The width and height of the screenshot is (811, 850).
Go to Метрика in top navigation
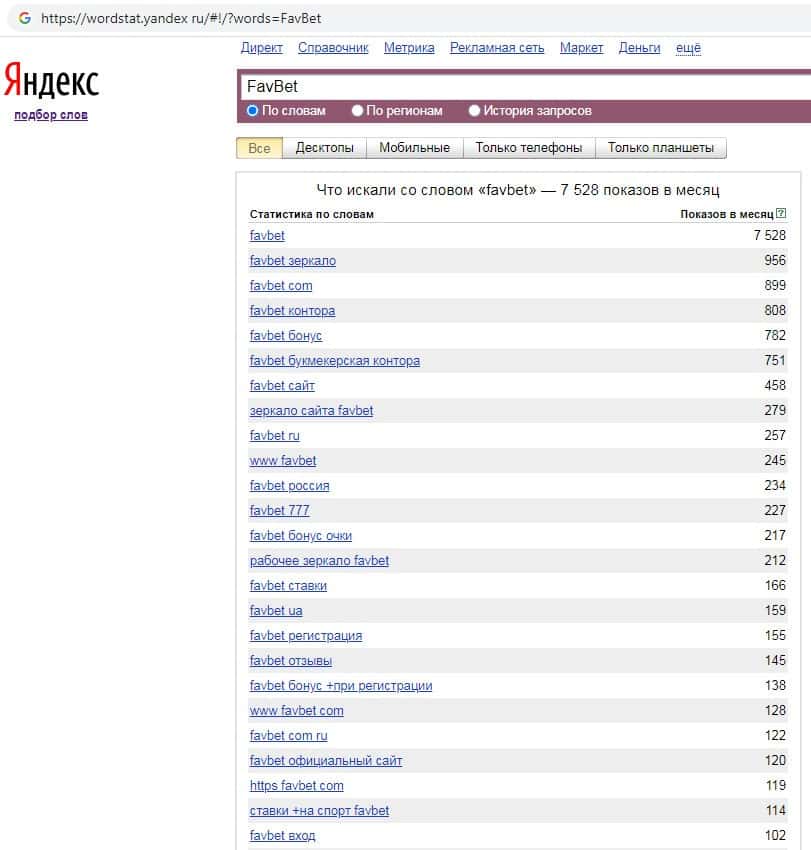tap(408, 48)
